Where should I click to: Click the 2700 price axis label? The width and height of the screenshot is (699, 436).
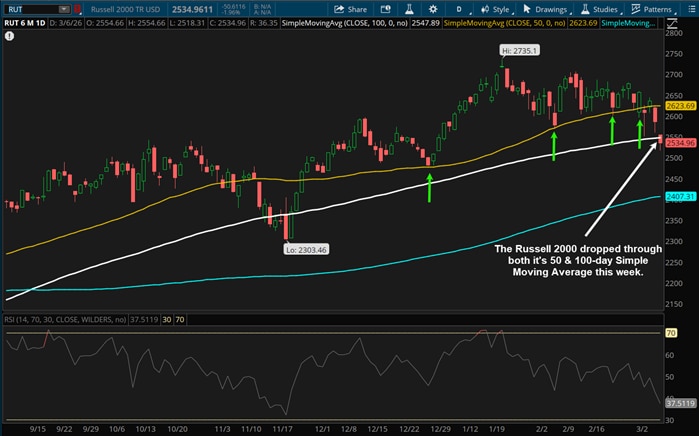(674, 74)
